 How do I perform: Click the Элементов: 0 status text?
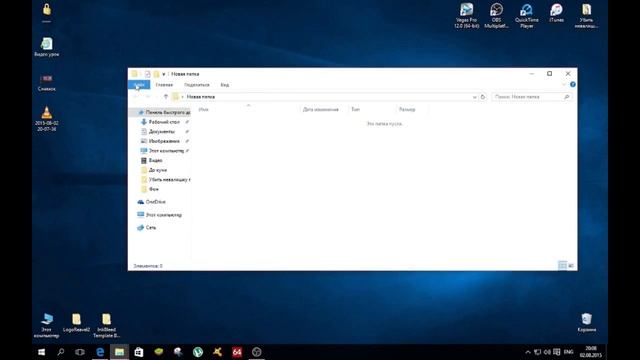pyautogui.click(x=148, y=266)
